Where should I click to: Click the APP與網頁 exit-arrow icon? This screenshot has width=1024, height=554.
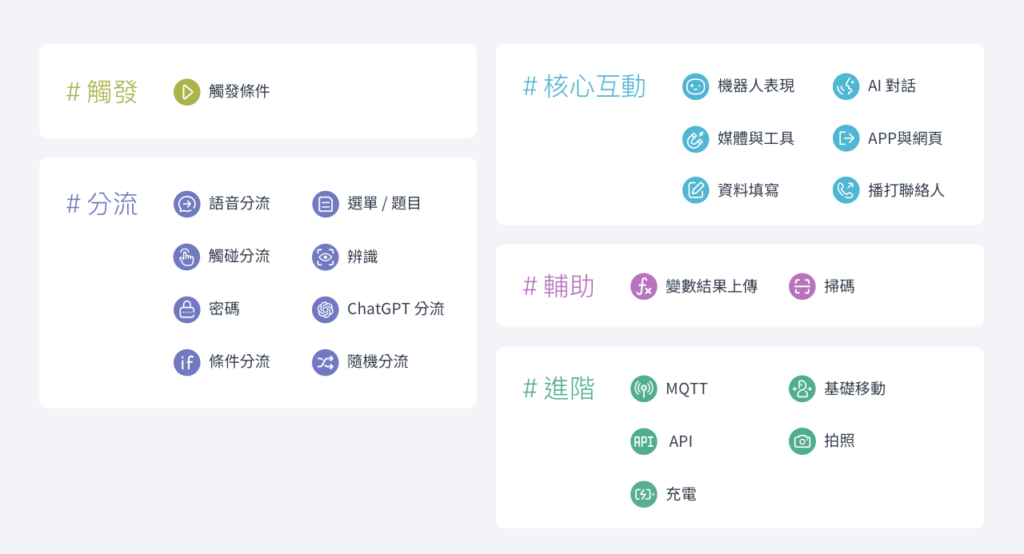point(846,138)
